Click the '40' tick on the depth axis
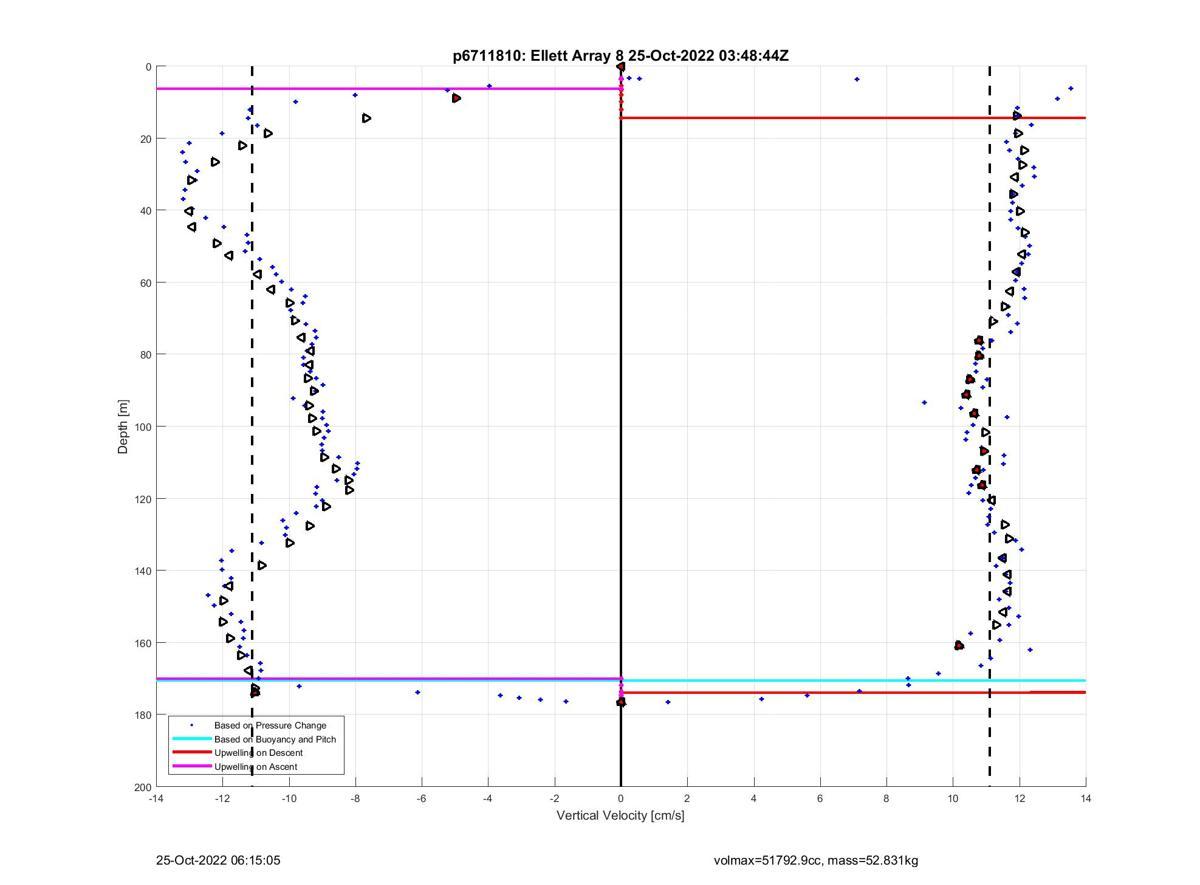The width and height of the screenshot is (1200, 885). pos(145,211)
